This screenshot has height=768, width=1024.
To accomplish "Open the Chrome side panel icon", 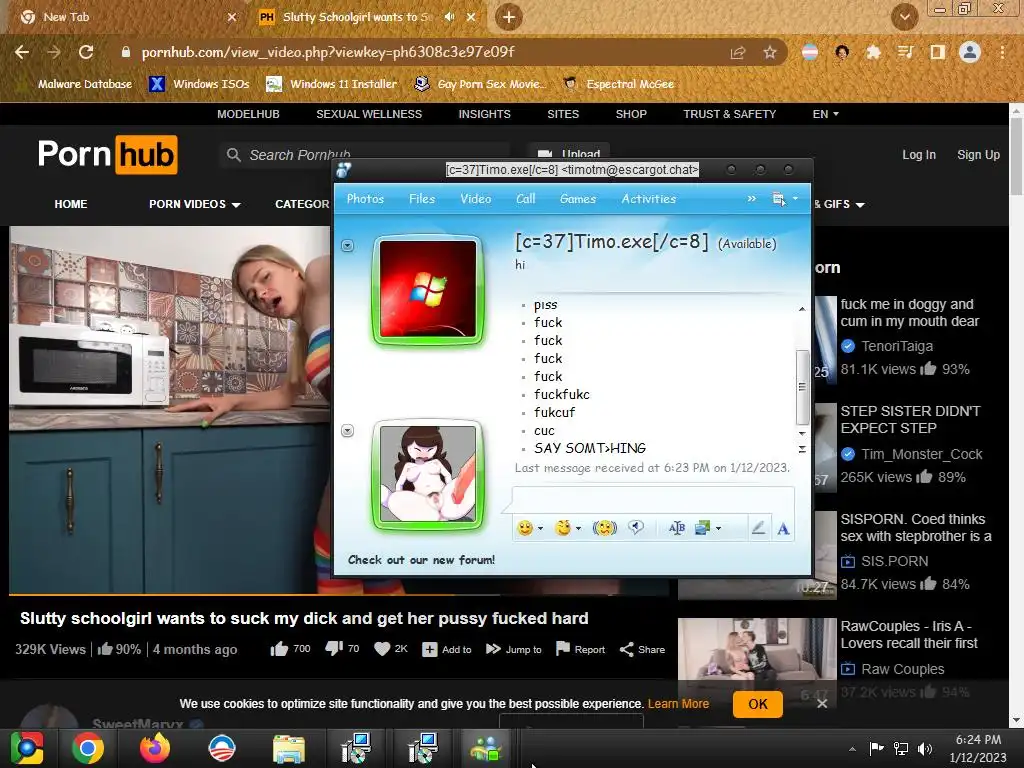I will pos(938,52).
